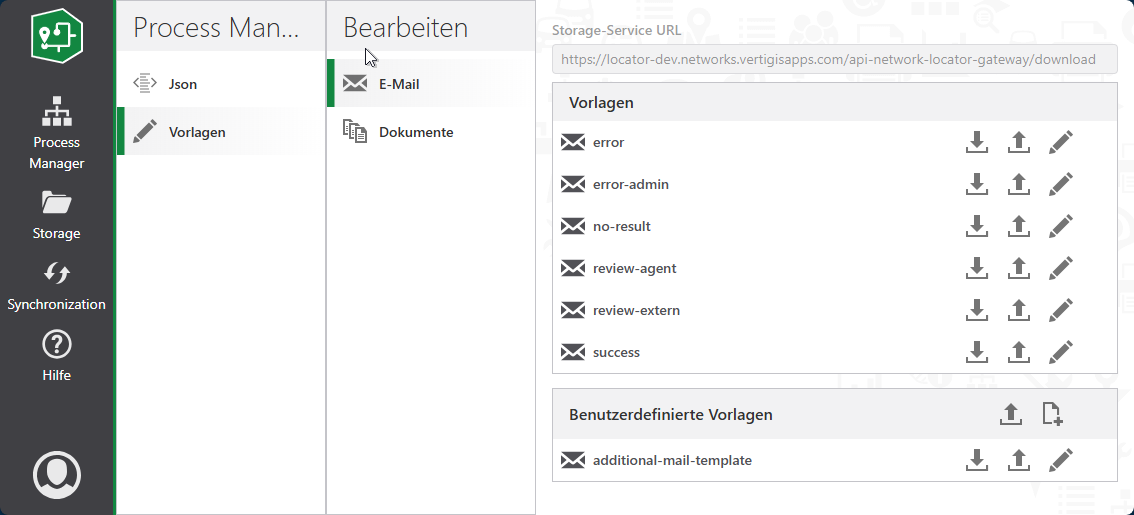
Task: Click the green app logo
Action: point(57,37)
